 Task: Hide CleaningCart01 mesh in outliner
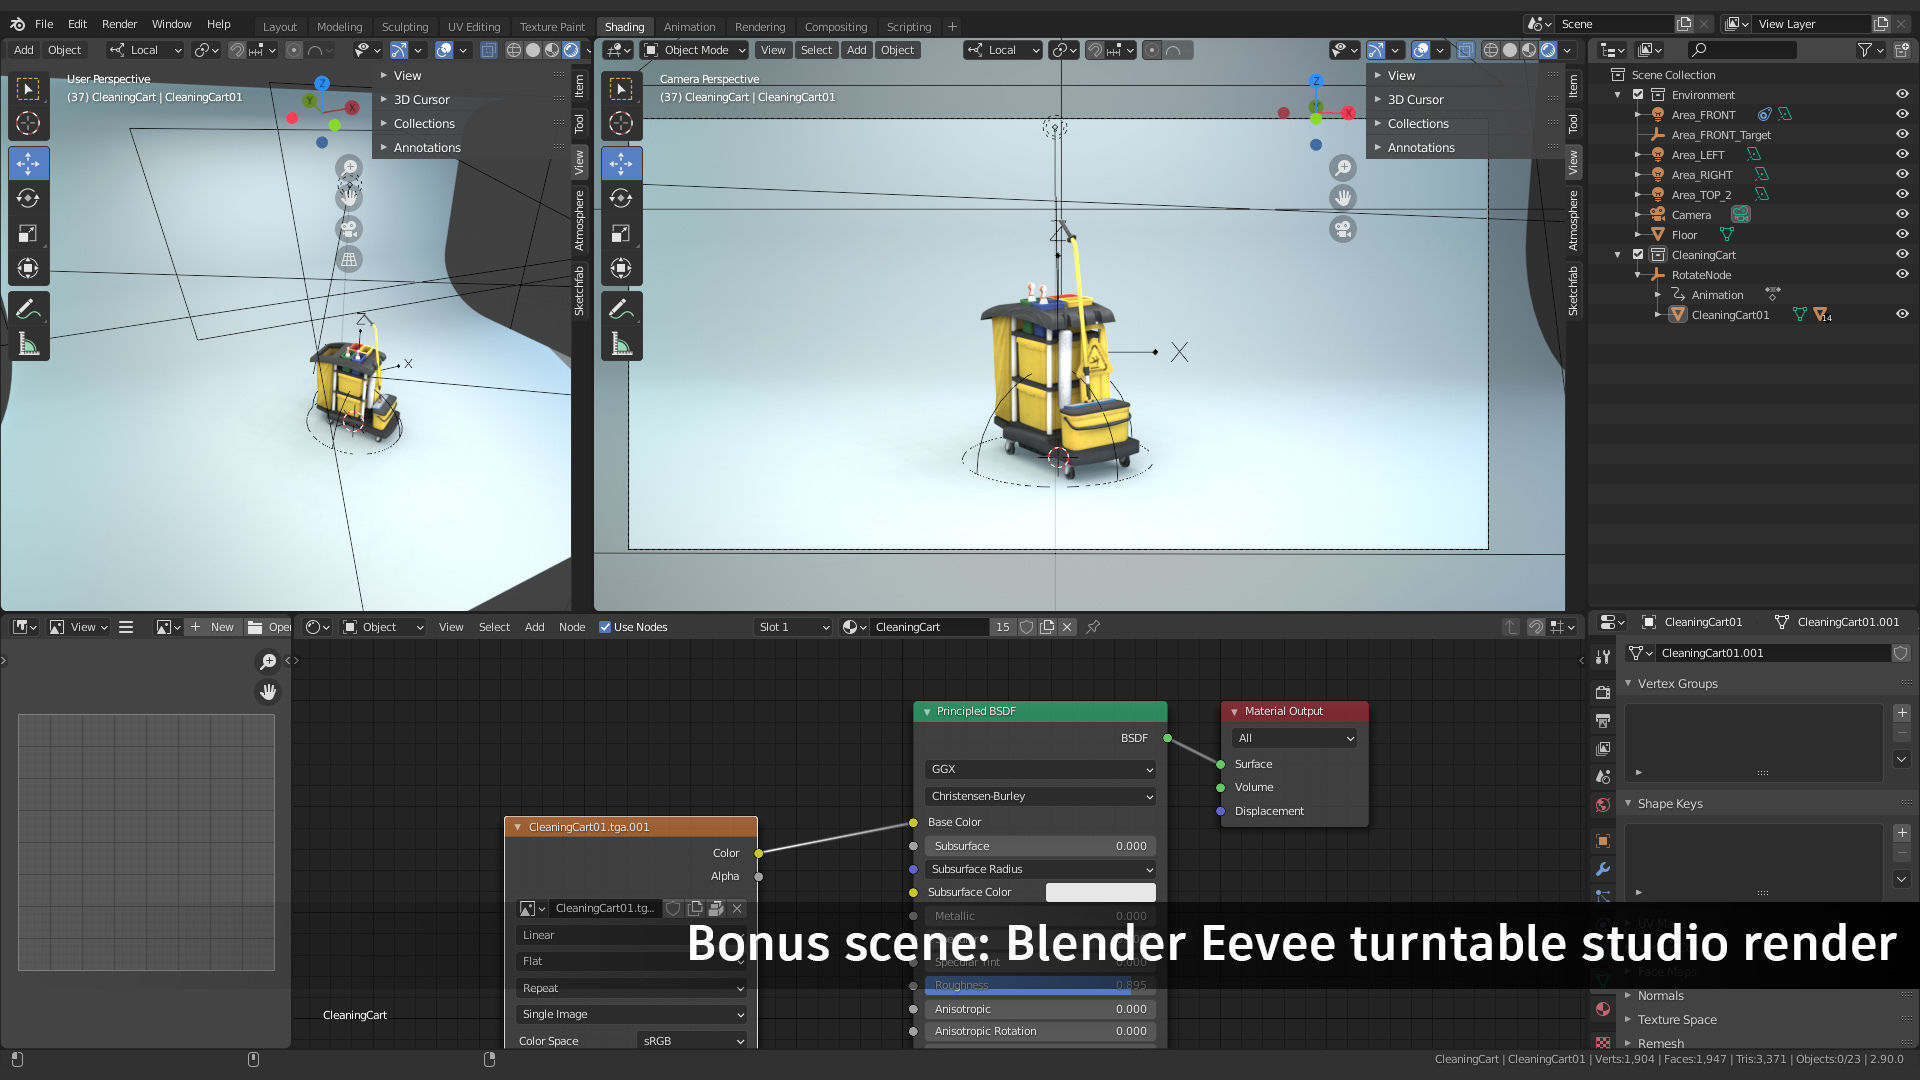[1902, 314]
